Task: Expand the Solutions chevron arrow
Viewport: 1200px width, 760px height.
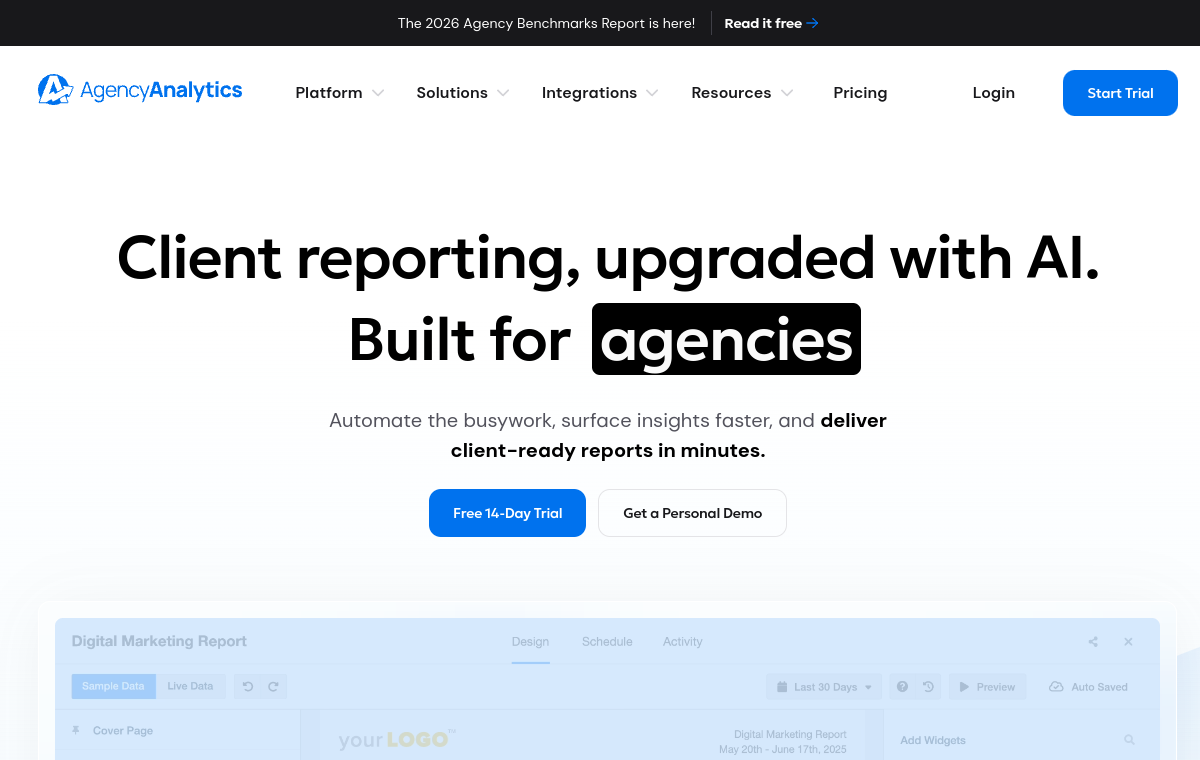Action: pos(503,93)
